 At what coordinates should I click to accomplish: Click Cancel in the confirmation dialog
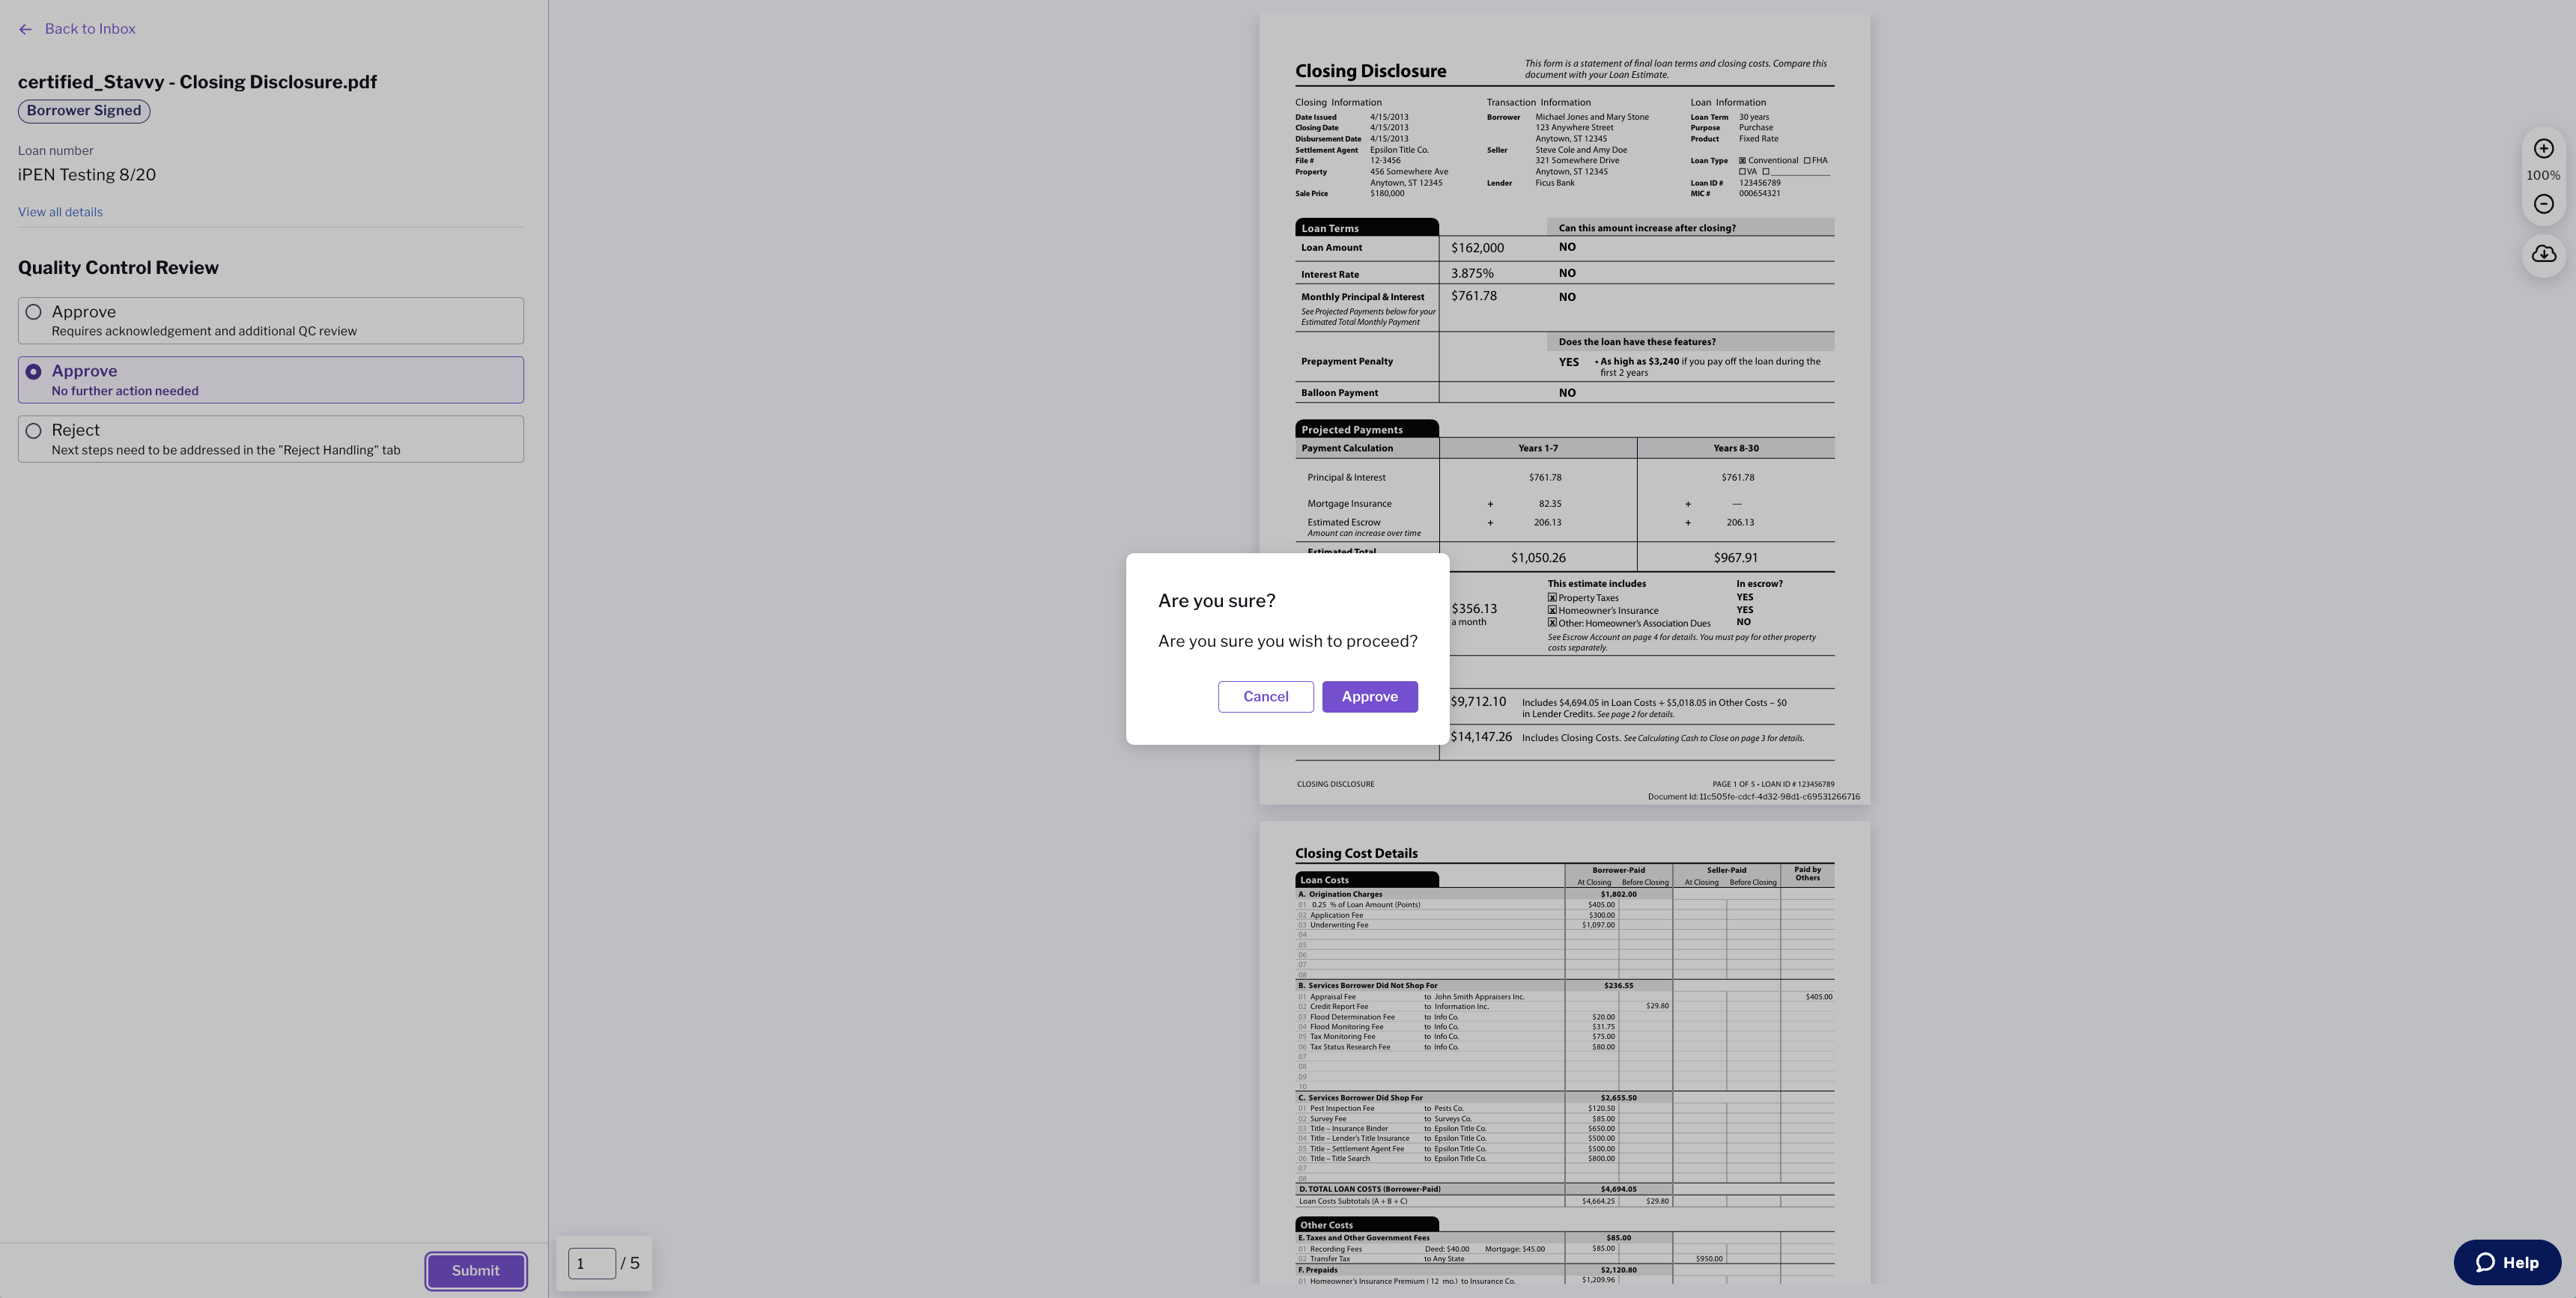tap(1265, 697)
